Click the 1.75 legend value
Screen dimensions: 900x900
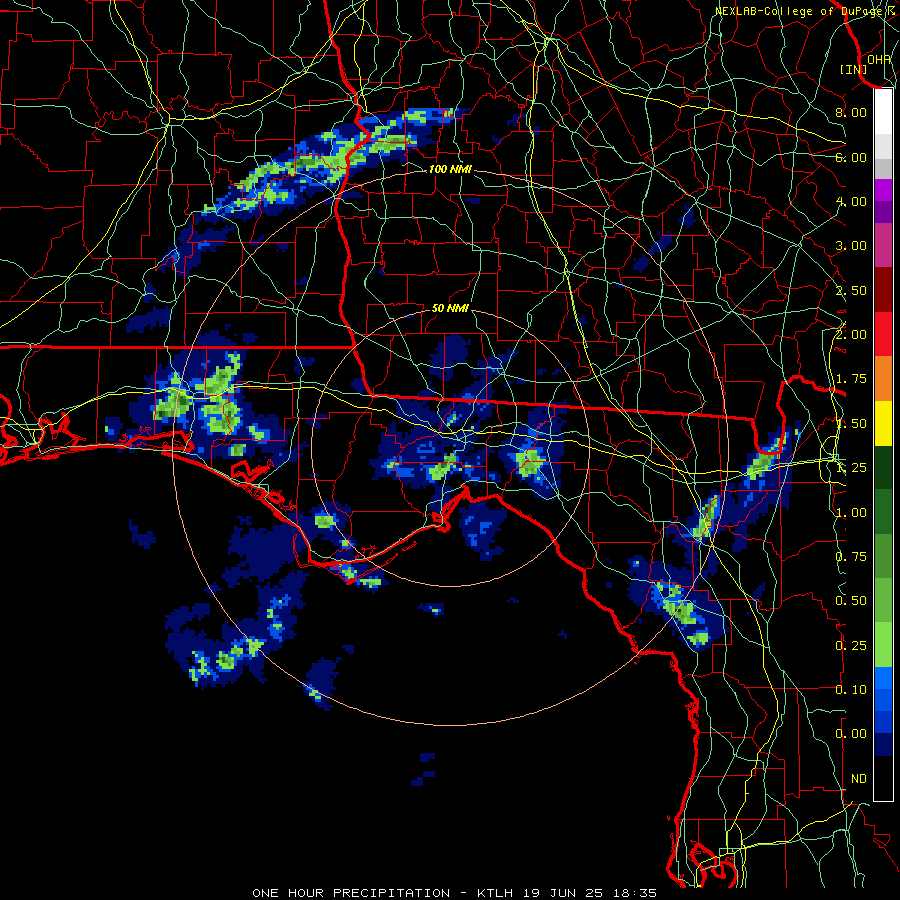tap(851, 379)
